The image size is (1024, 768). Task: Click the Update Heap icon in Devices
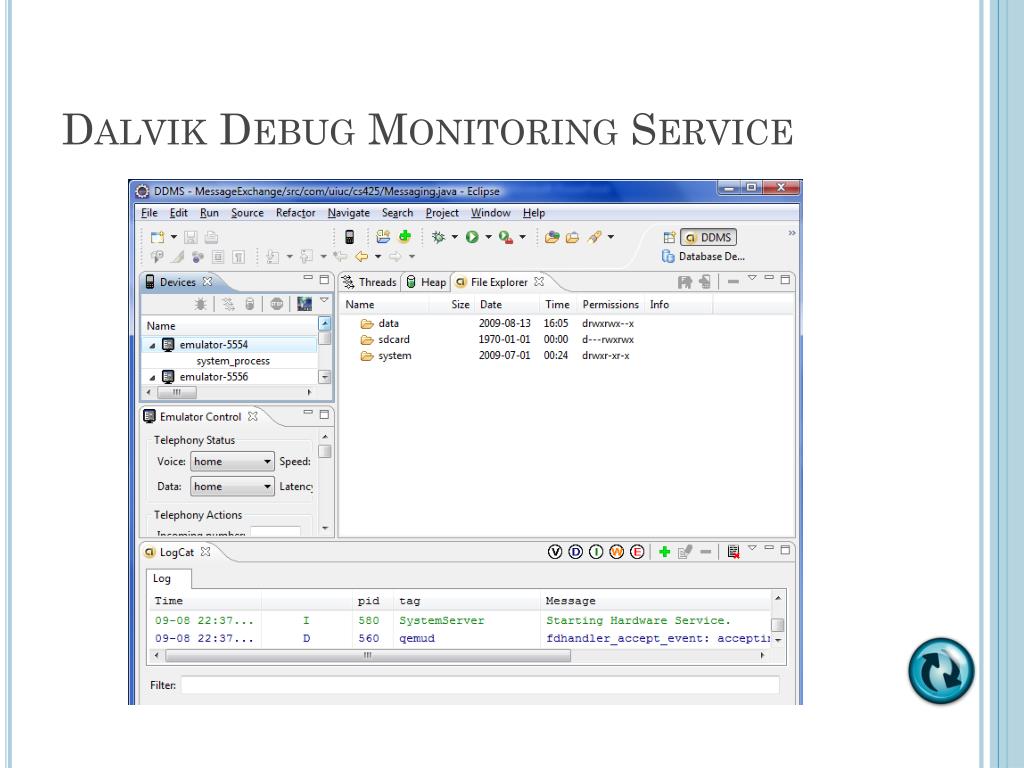point(249,304)
